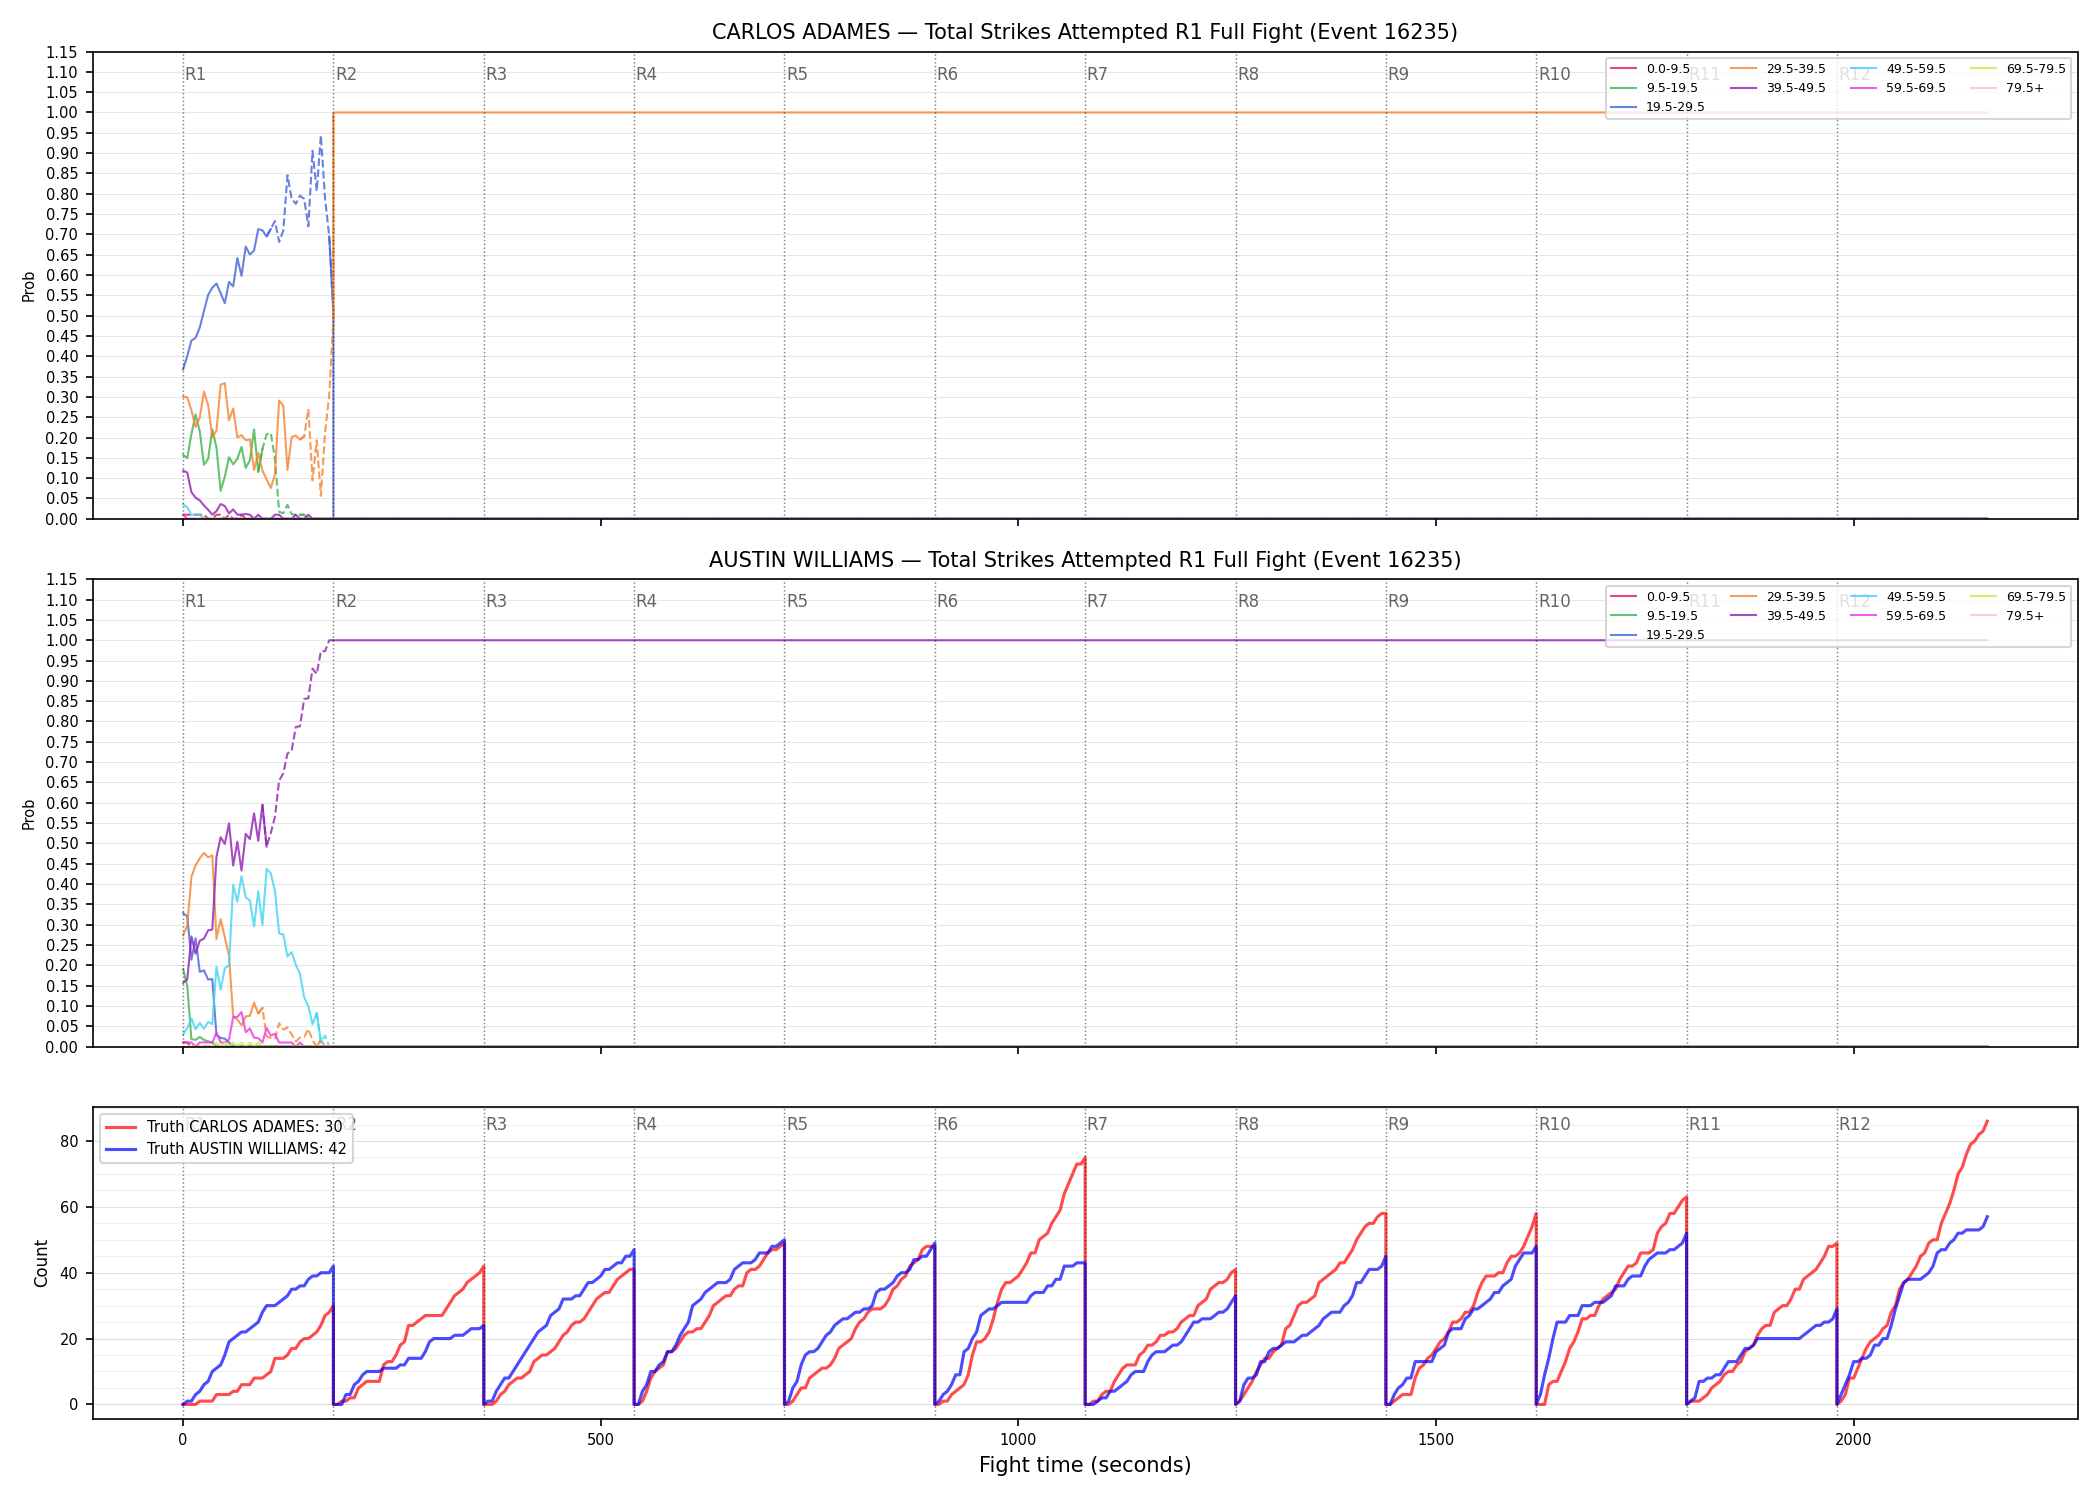Click the '20' tick on Count axis
2100x1500 pixels.
(69, 1339)
